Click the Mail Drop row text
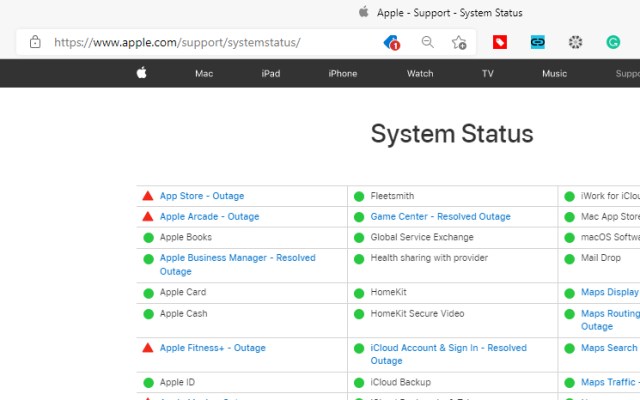The height and width of the screenshot is (400, 640). pyautogui.click(x=600, y=258)
